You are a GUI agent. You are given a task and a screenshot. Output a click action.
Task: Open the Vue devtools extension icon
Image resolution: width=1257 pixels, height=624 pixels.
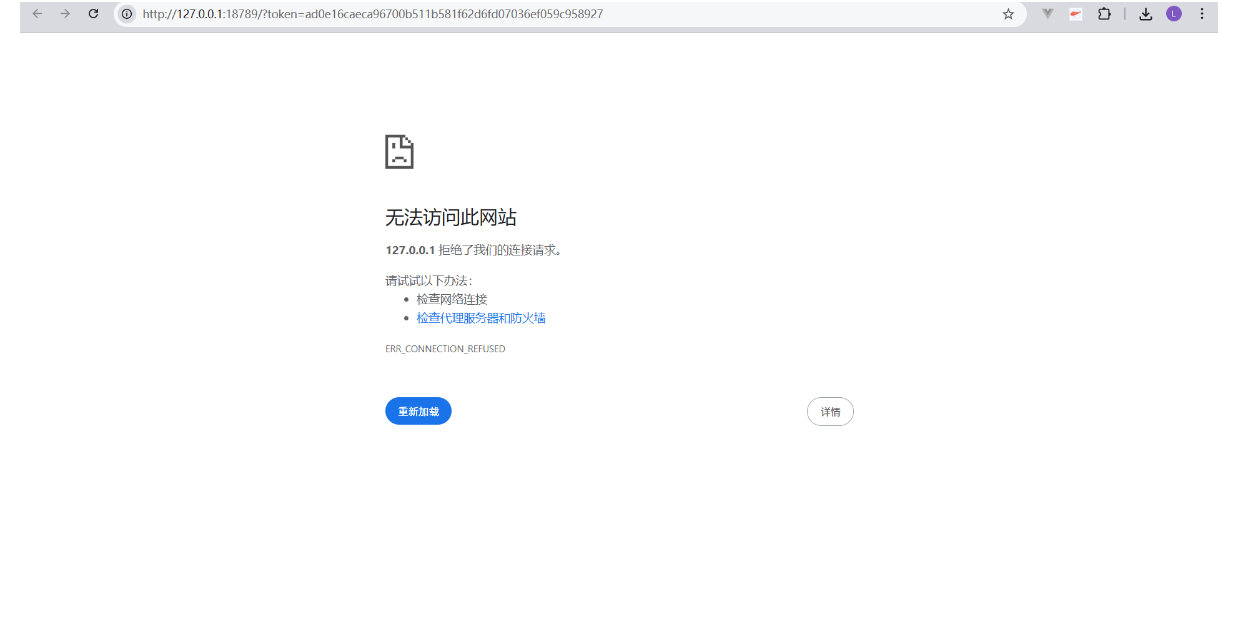click(1046, 14)
